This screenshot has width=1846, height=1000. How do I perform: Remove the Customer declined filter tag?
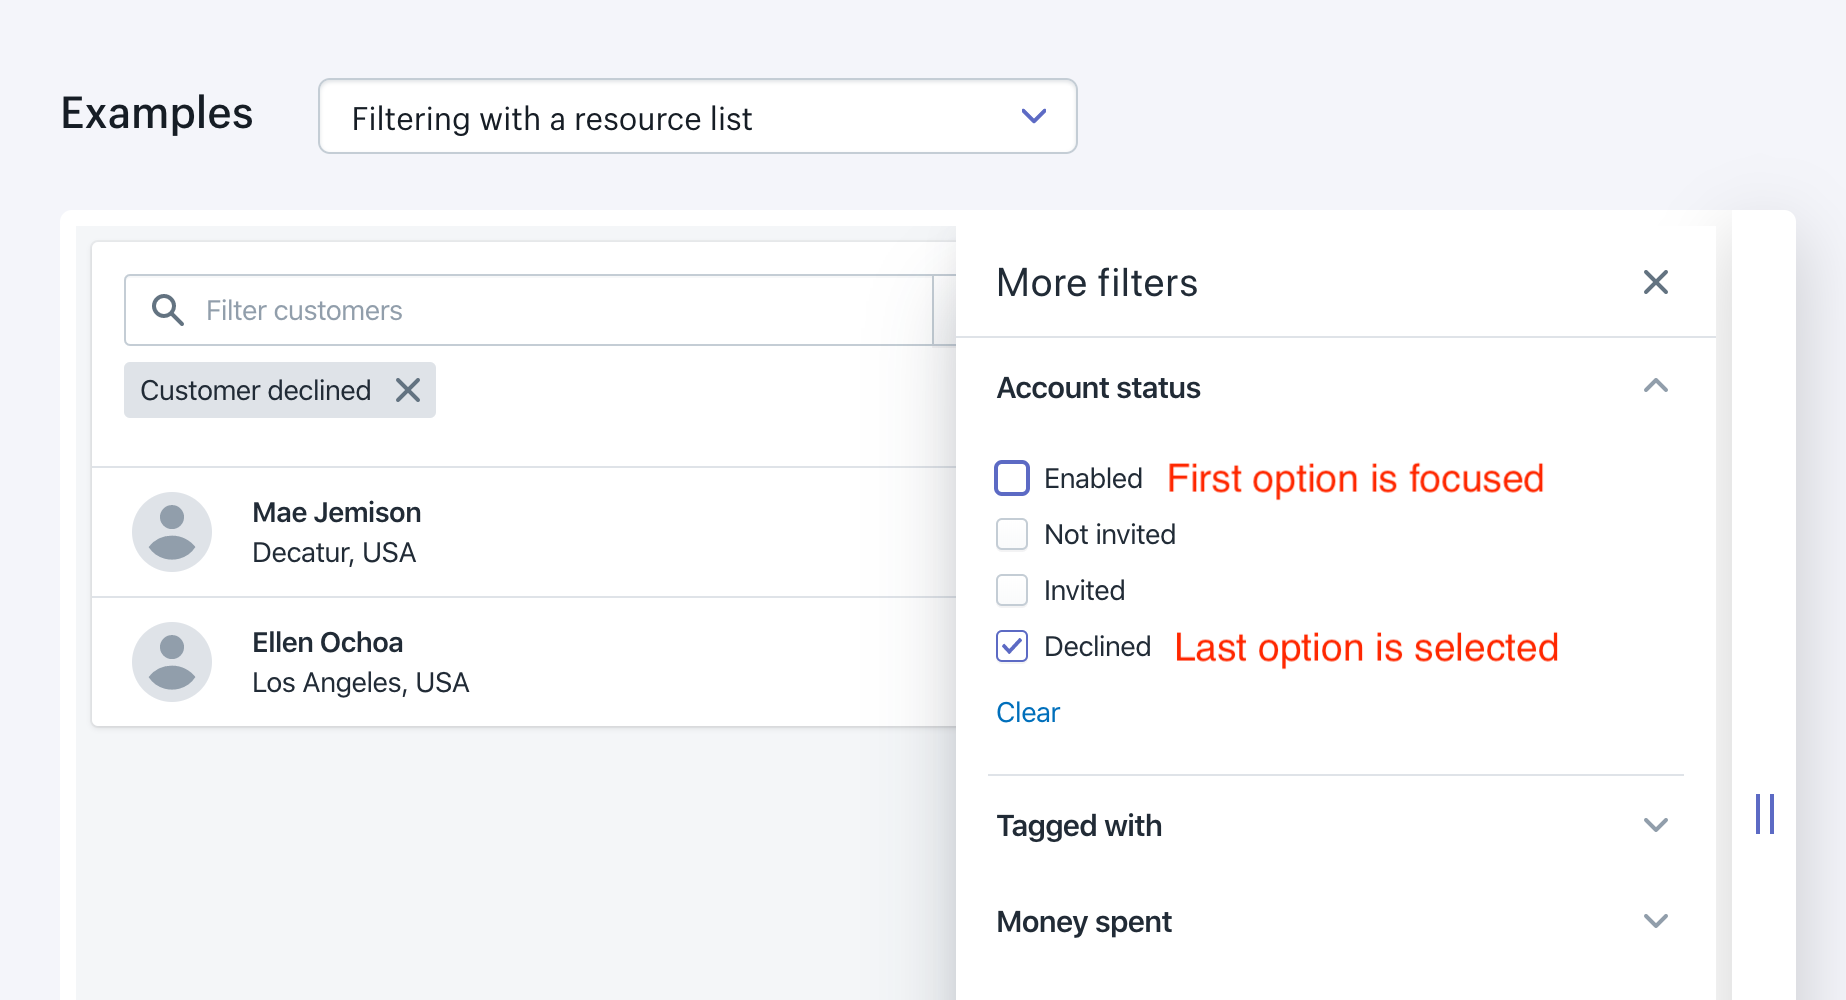408,390
